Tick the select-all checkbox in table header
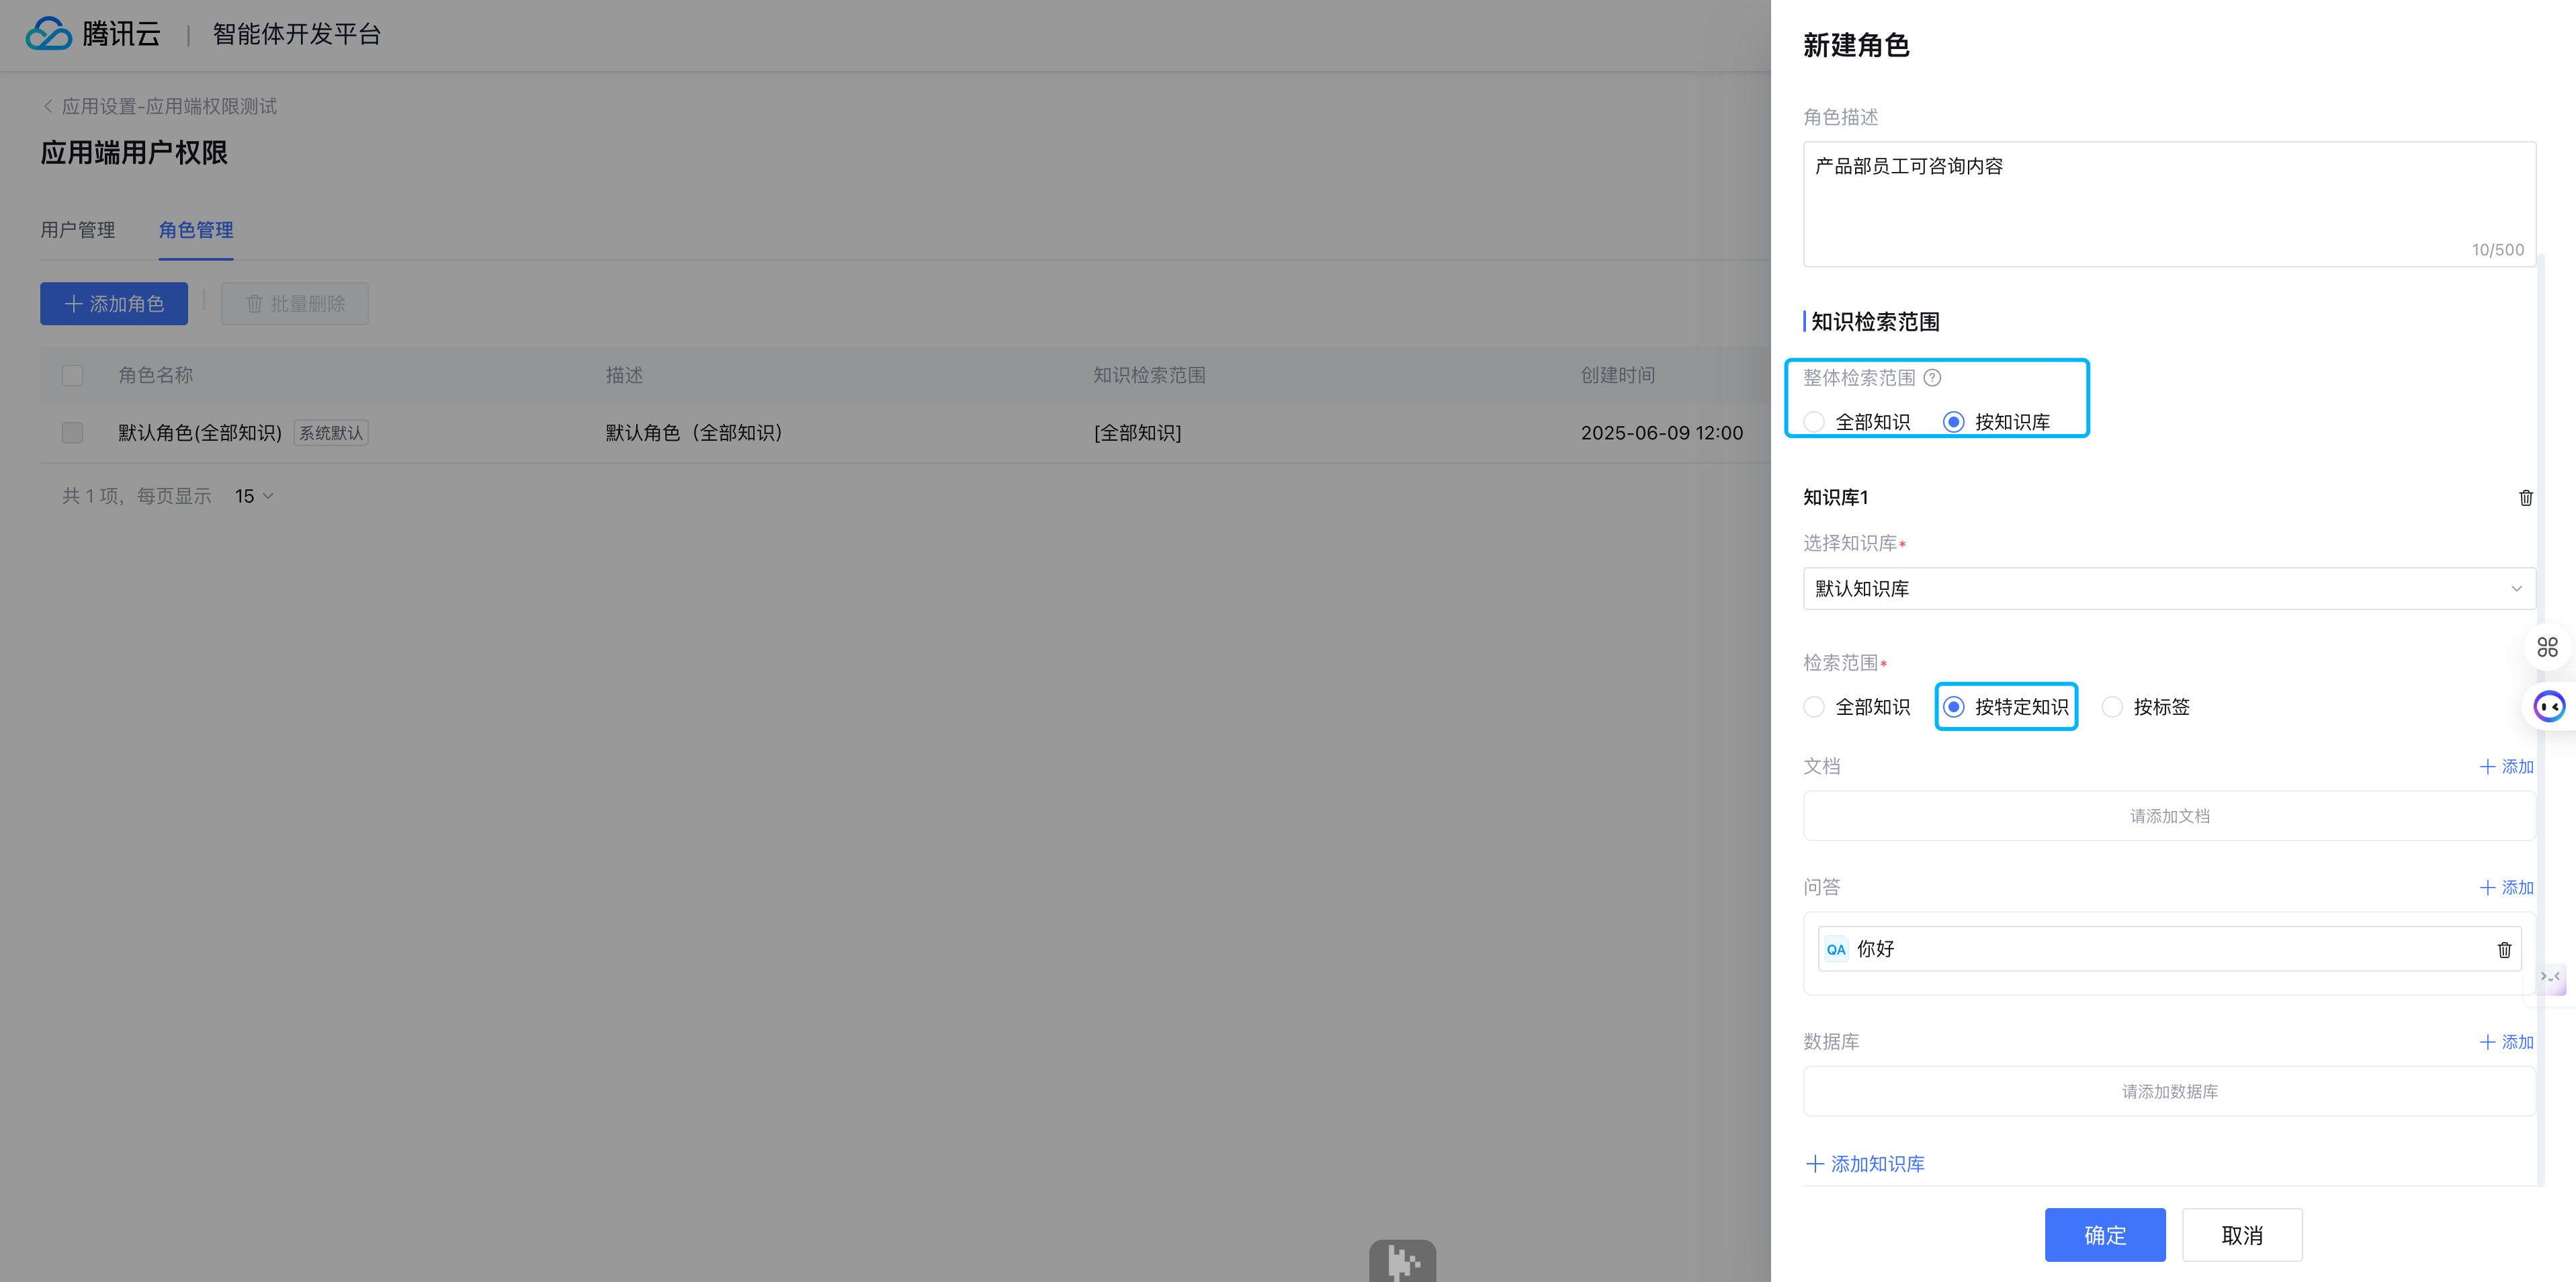2576x1282 pixels. (72, 376)
